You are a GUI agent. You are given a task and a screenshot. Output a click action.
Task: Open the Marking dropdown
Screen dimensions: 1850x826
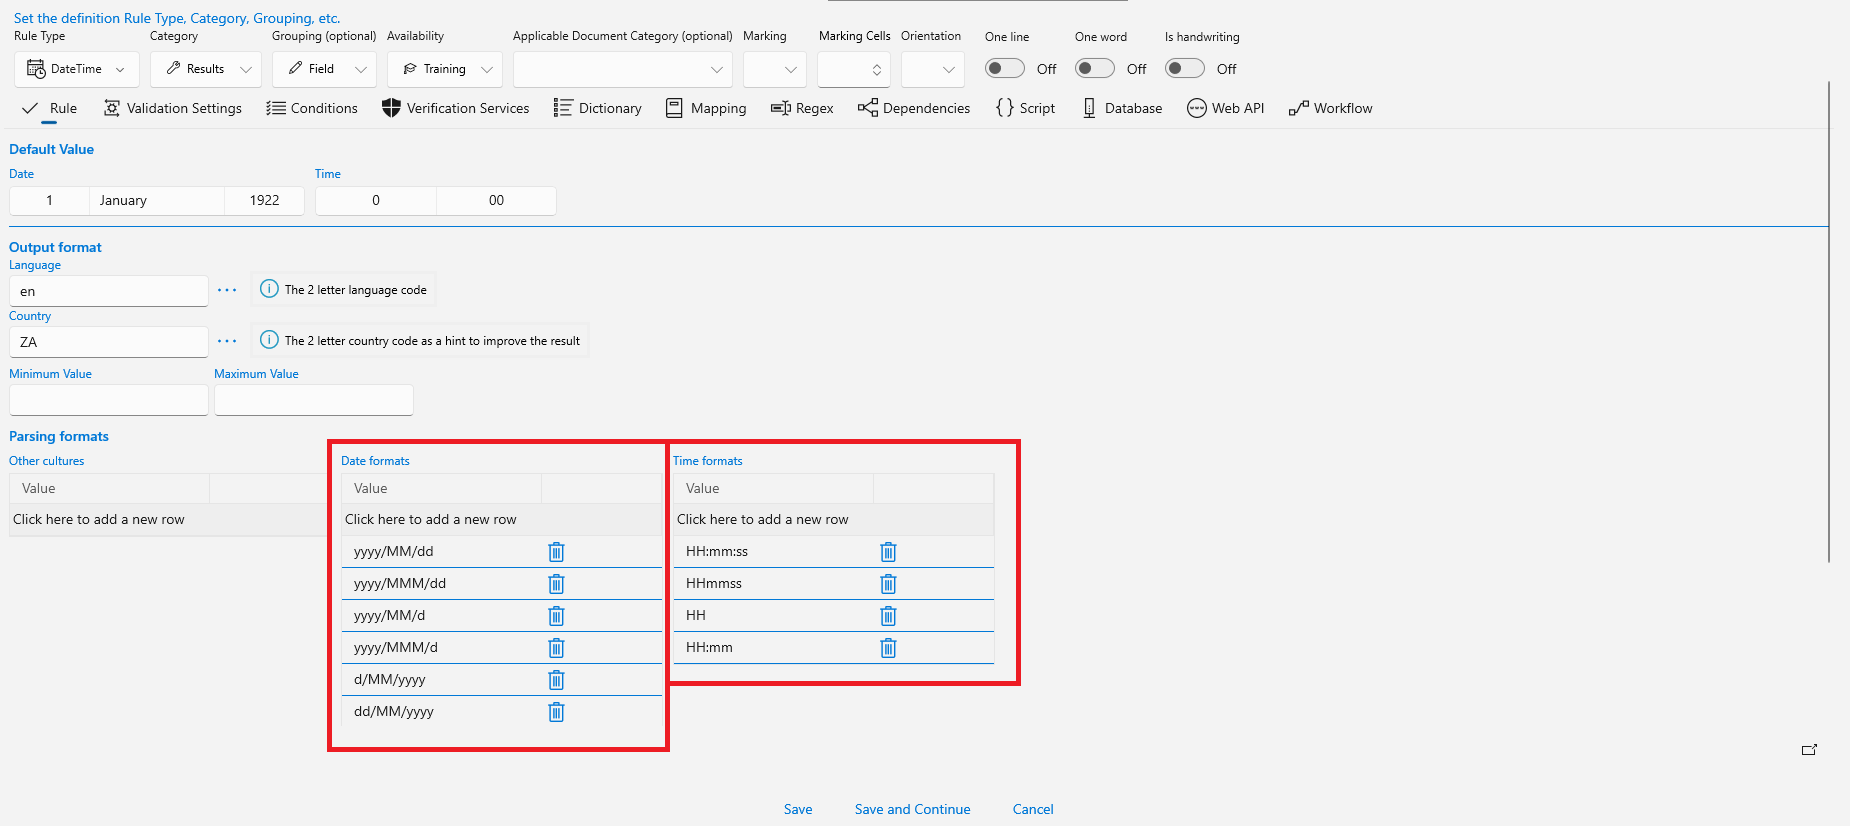(x=775, y=69)
